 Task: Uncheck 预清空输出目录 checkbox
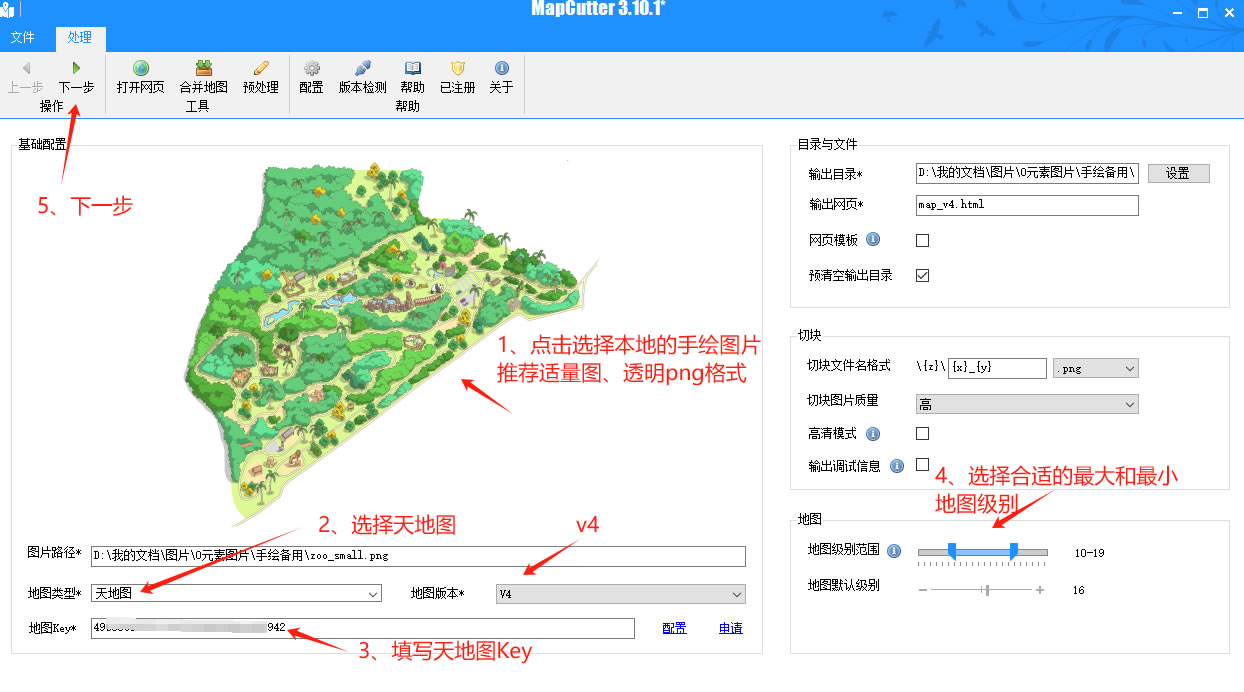(922, 275)
